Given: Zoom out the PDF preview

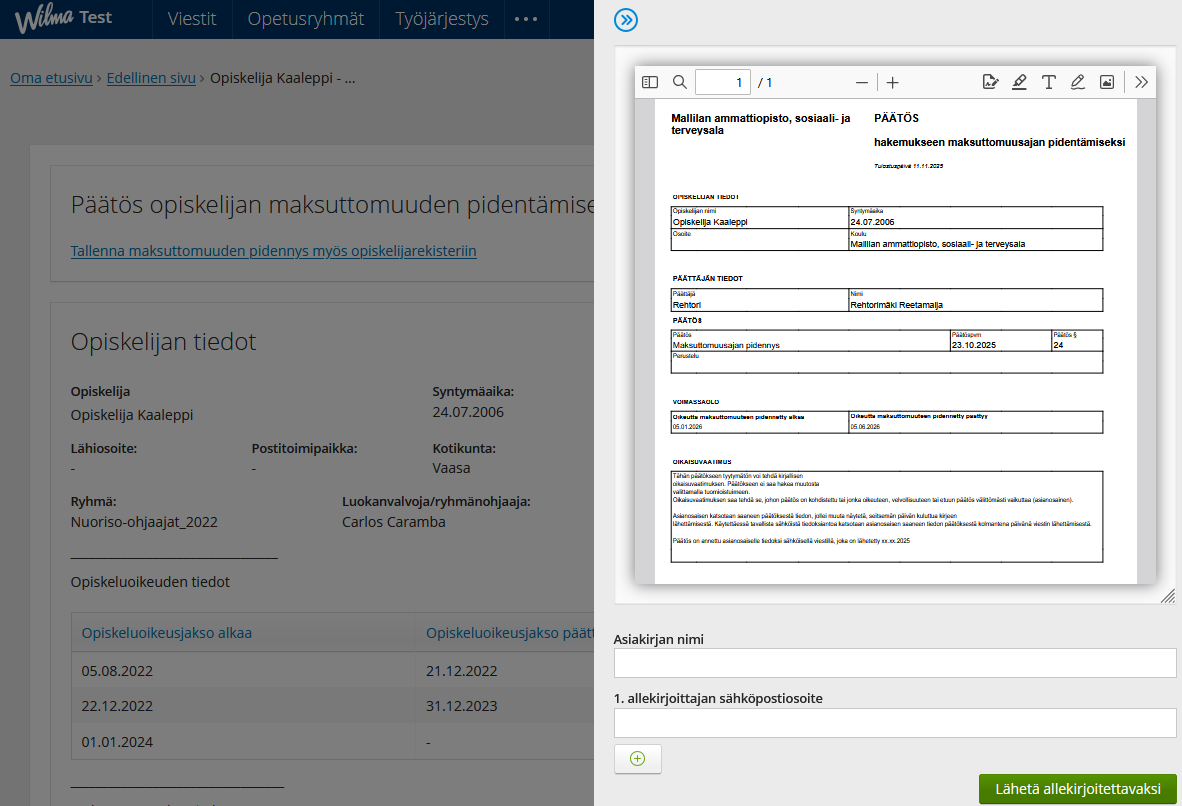Looking at the screenshot, I should coord(862,82).
